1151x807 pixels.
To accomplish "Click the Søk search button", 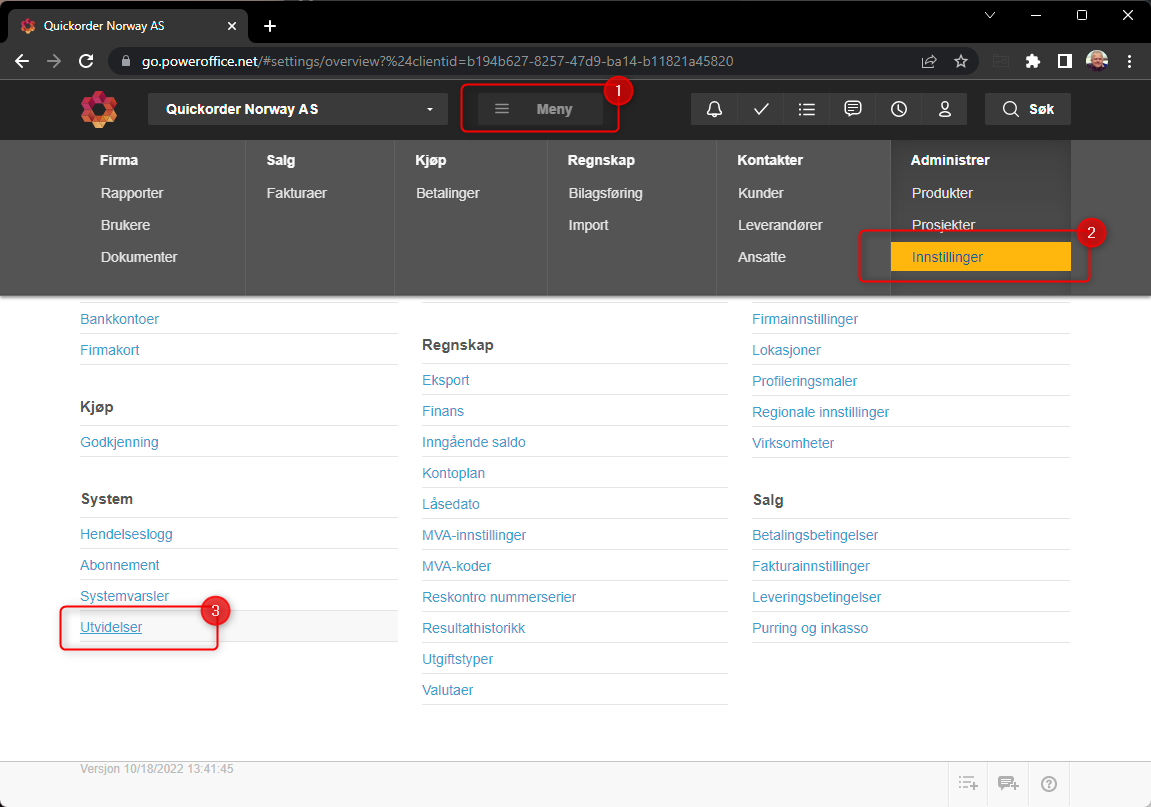I will [x=1028, y=109].
